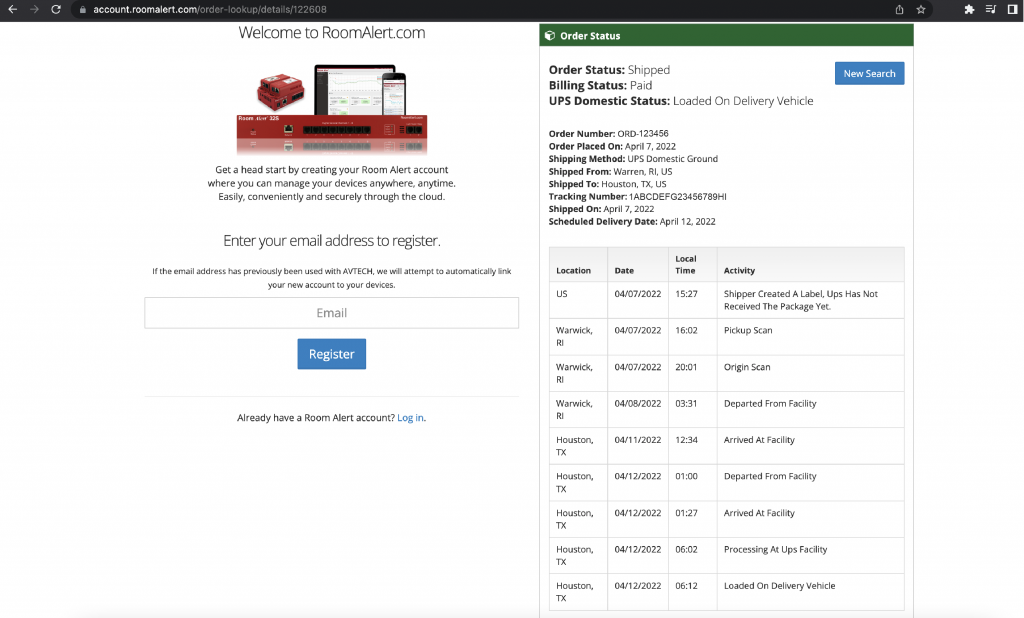1024x618 pixels.
Task: Bookmark this page with the star icon
Action: coord(921,9)
